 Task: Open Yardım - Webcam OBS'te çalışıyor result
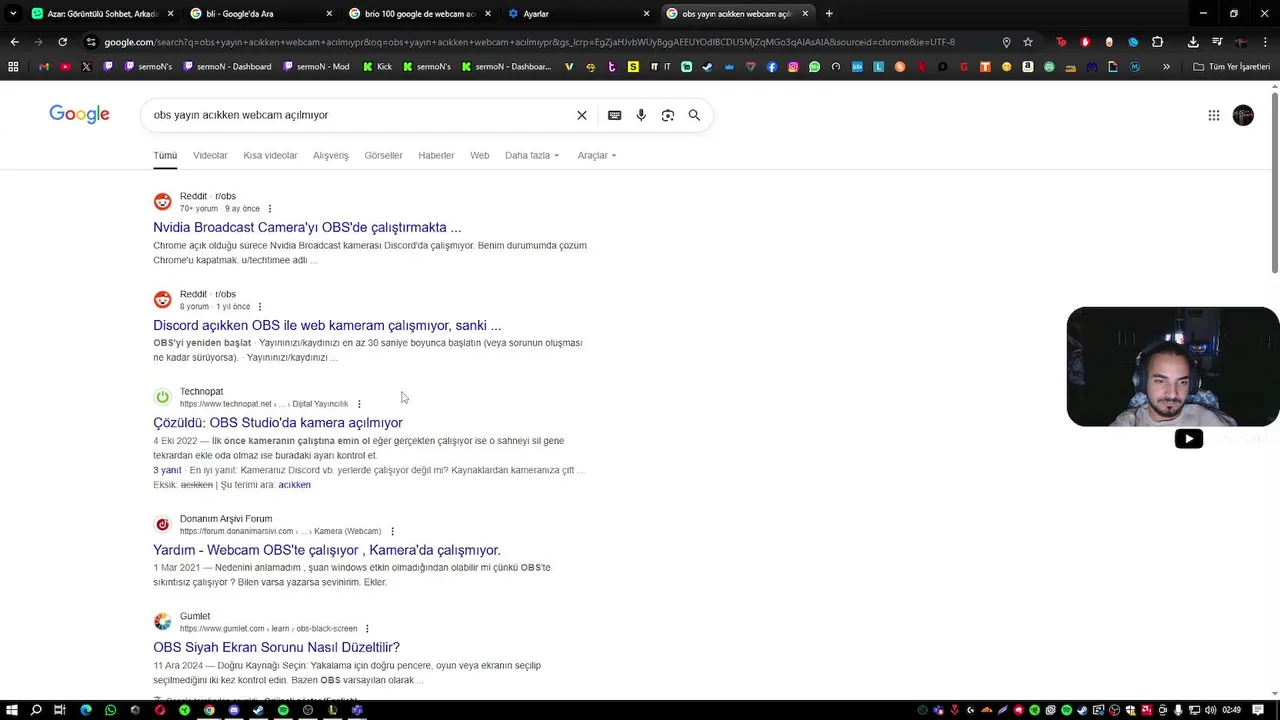point(327,550)
